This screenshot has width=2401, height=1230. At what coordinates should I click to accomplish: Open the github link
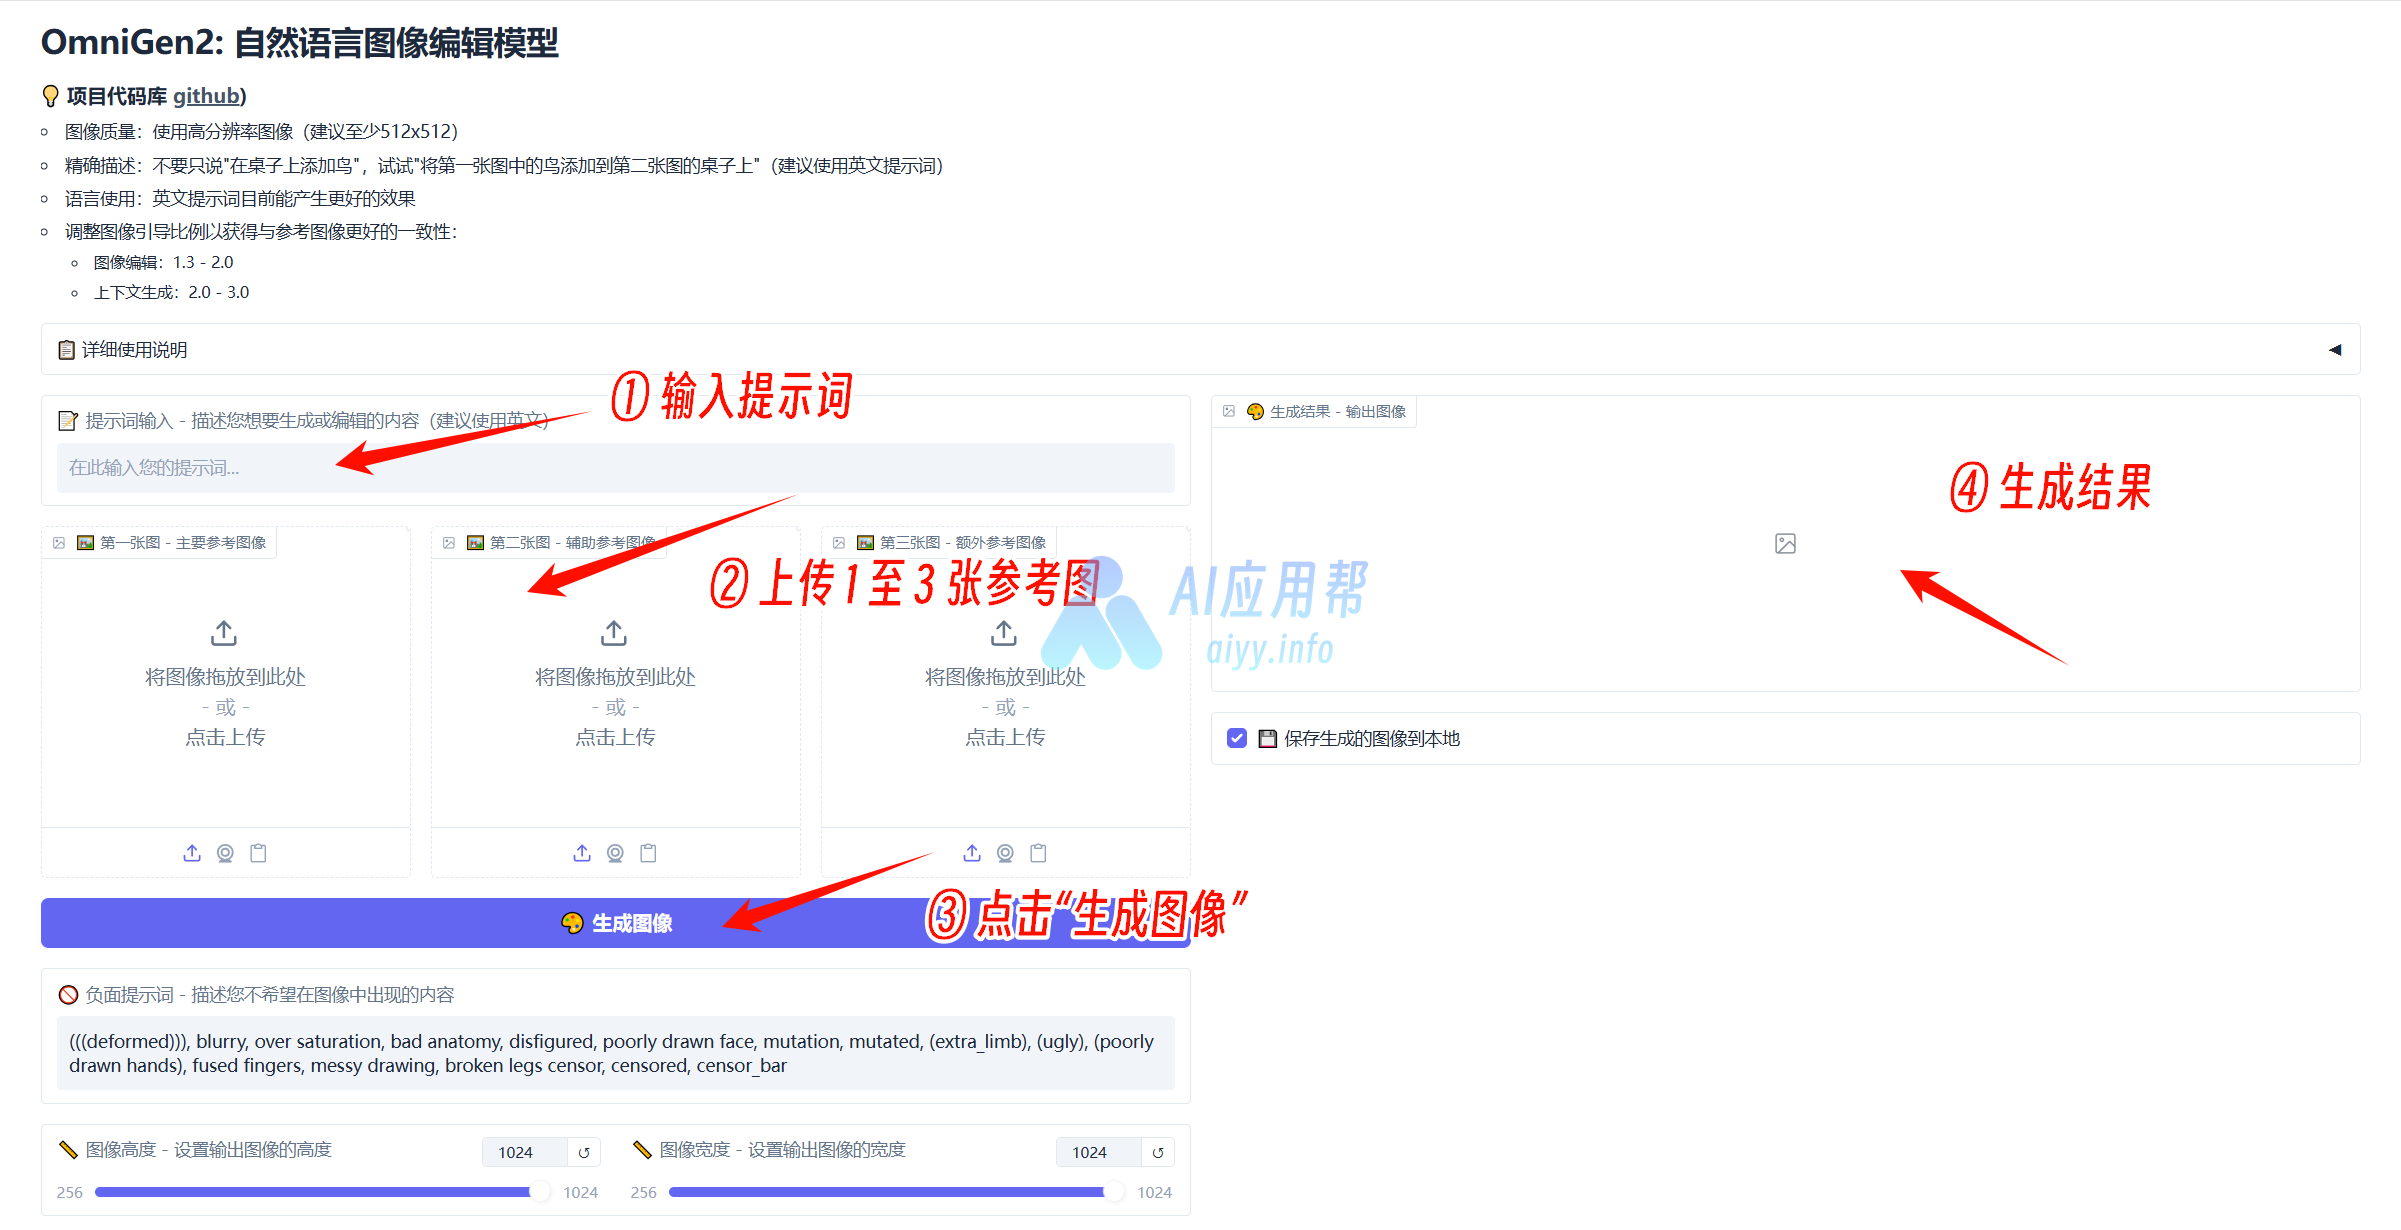(206, 96)
